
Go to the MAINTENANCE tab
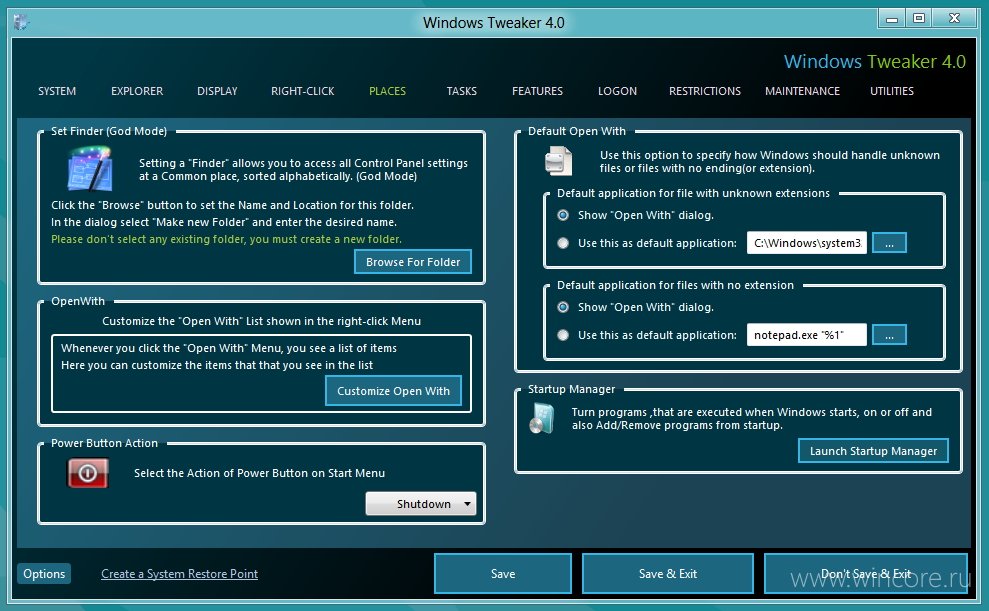[802, 91]
